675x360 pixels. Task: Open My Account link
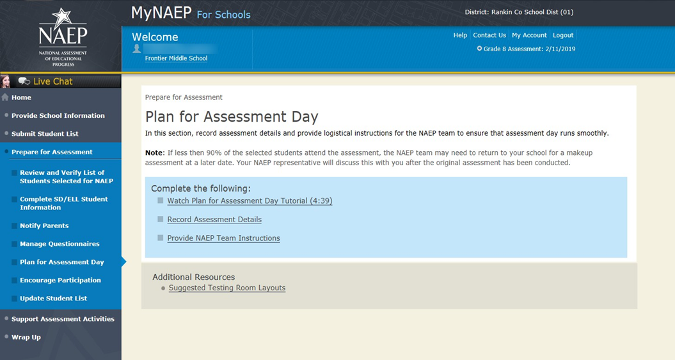529,35
